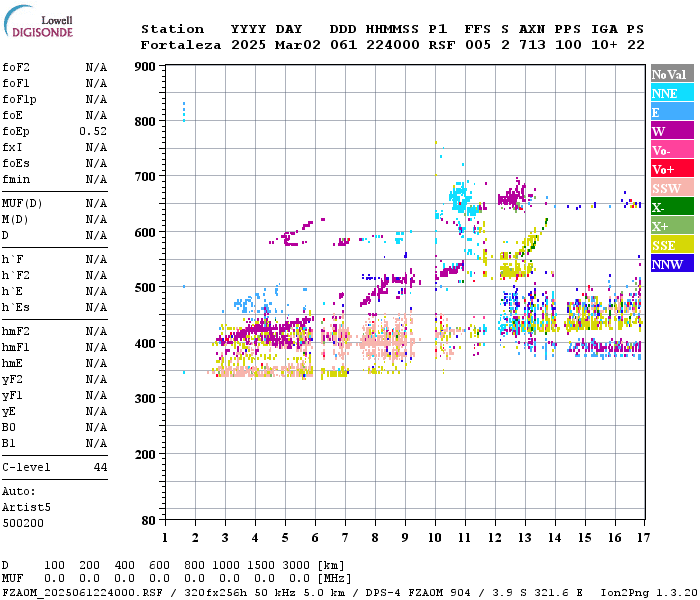Click the foEs parameter label

(16, 163)
